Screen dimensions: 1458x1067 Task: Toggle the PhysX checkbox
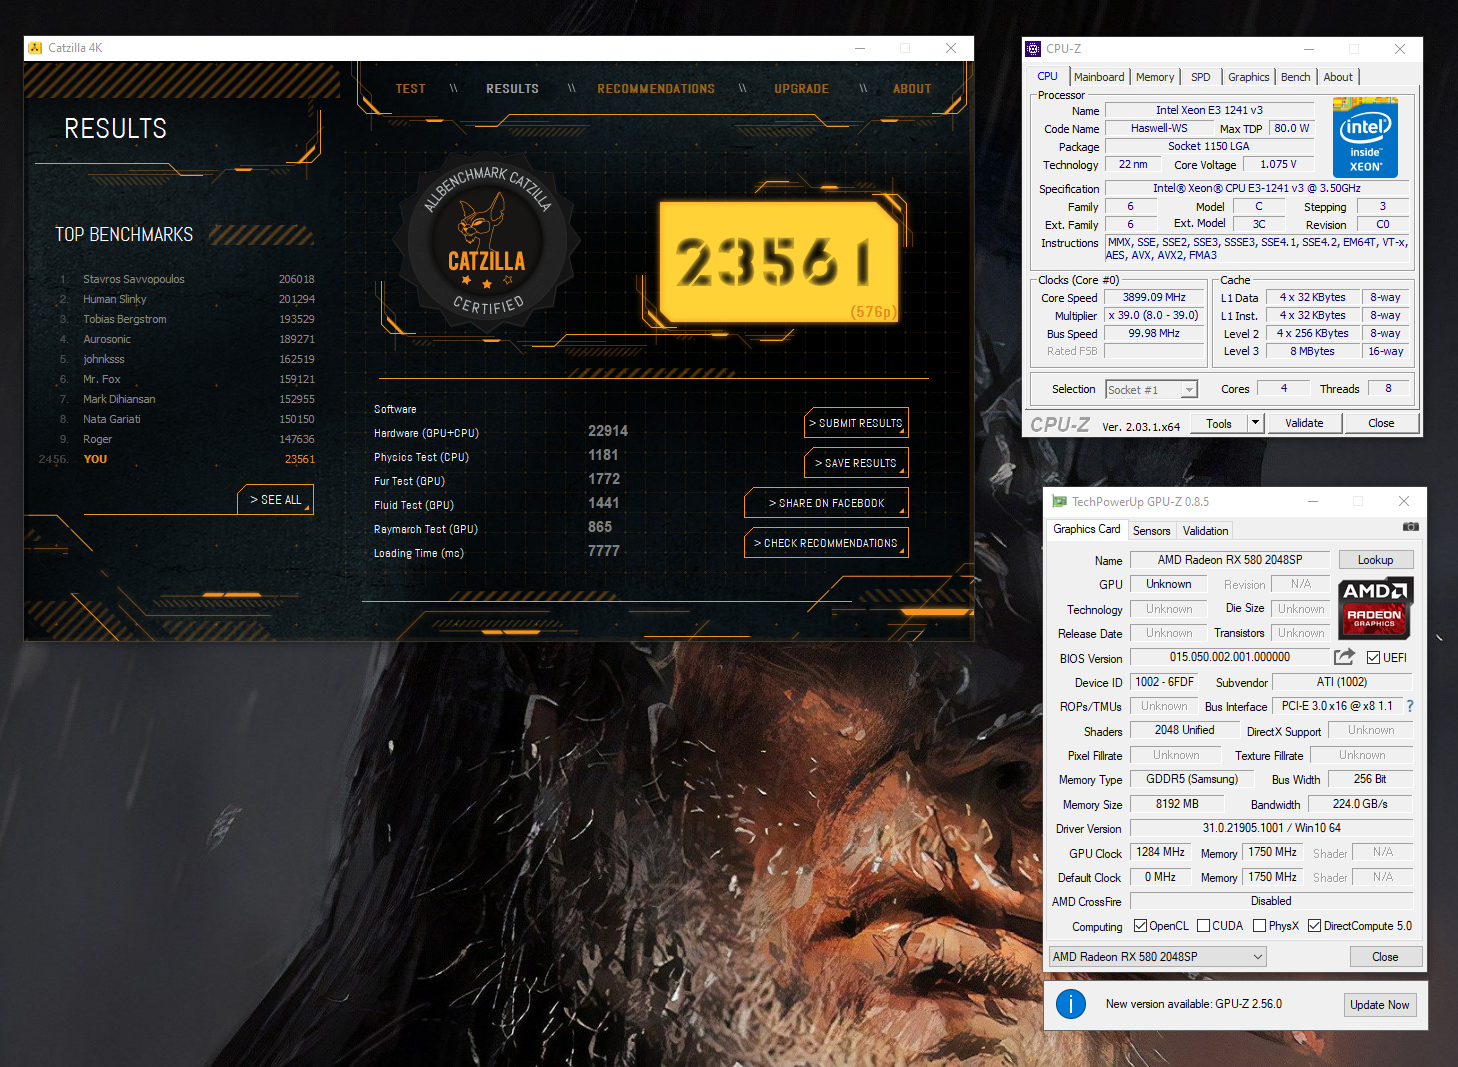(x=1260, y=926)
